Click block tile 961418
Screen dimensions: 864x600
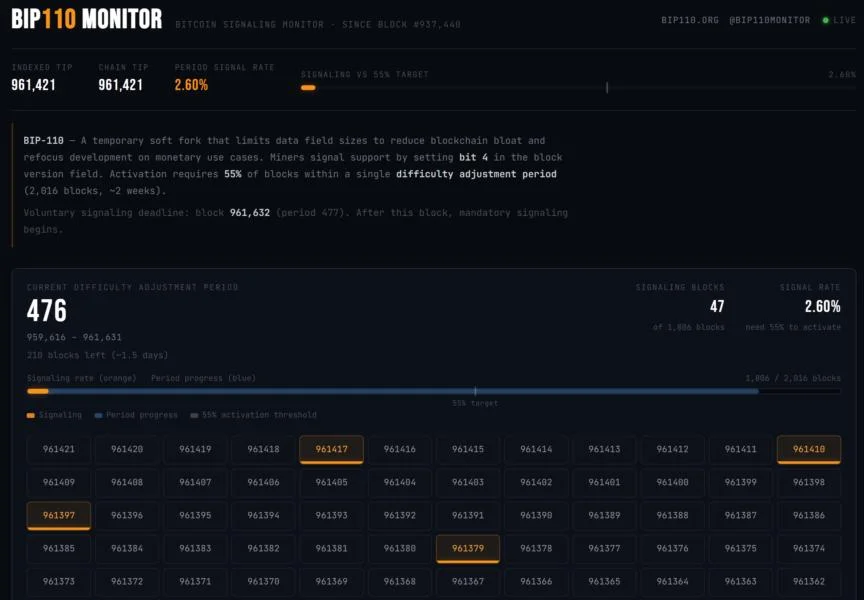pos(263,450)
